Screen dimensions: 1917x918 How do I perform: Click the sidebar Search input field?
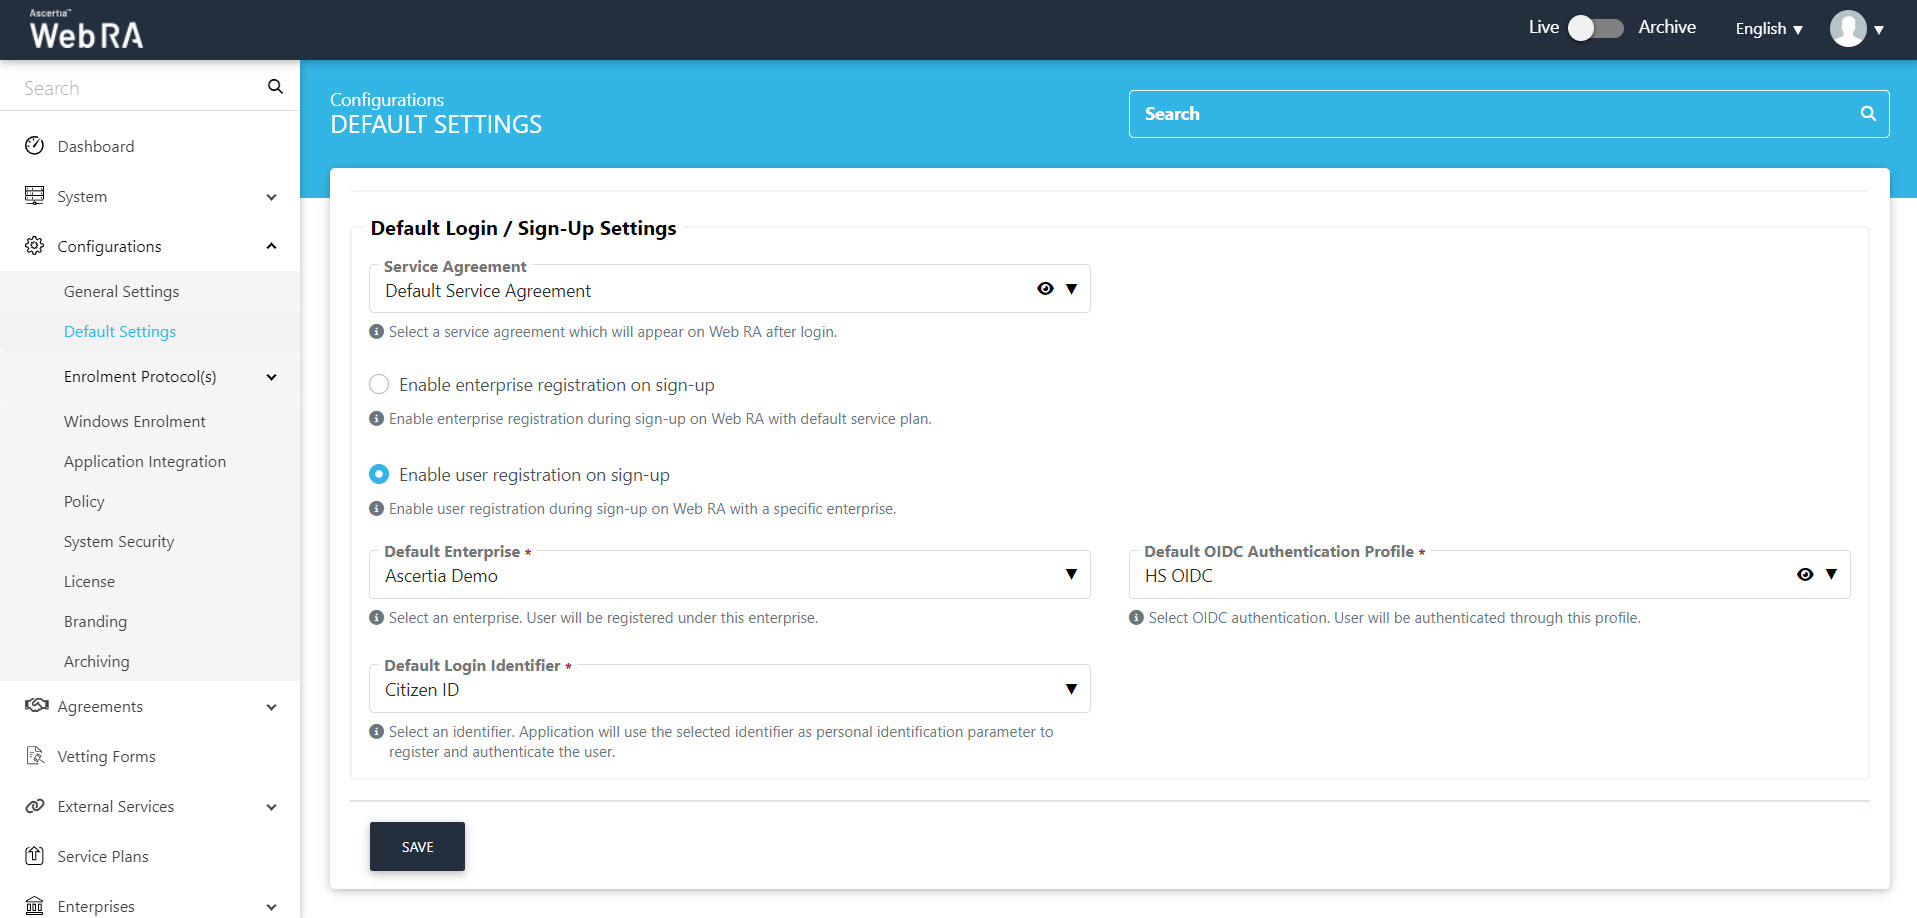pos(140,88)
